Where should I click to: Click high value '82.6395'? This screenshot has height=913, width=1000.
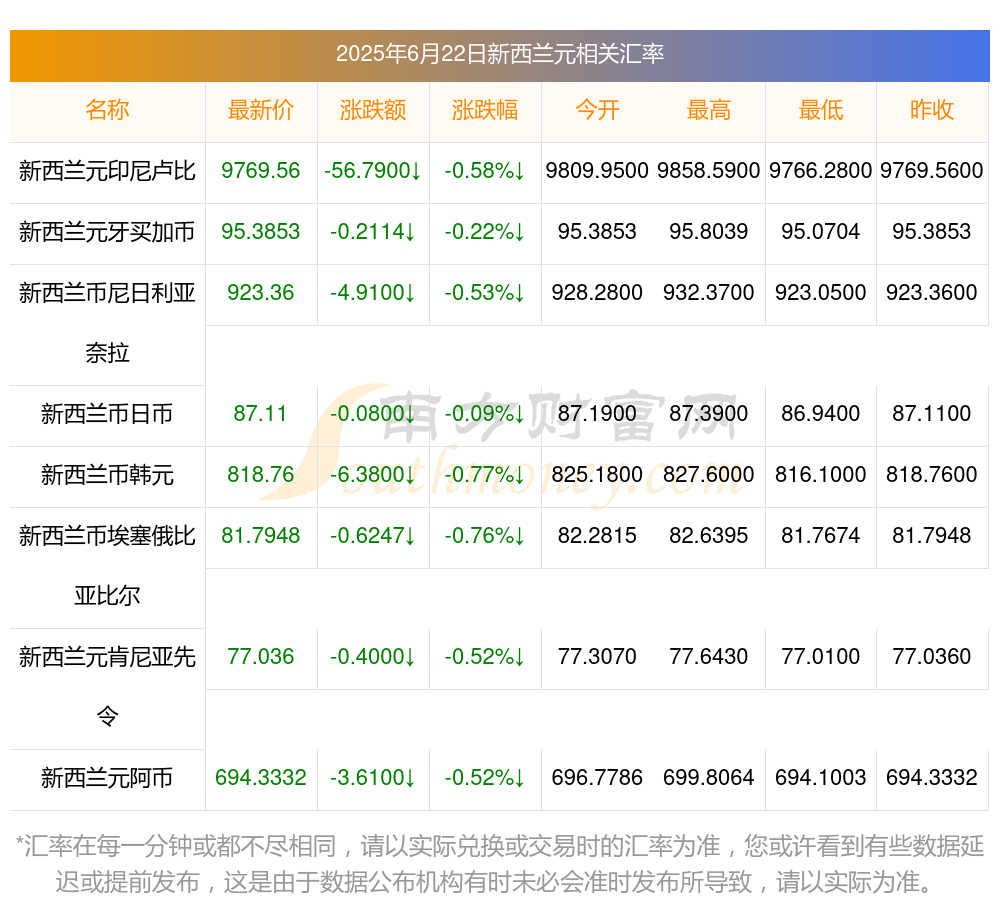click(x=709, y=536)
